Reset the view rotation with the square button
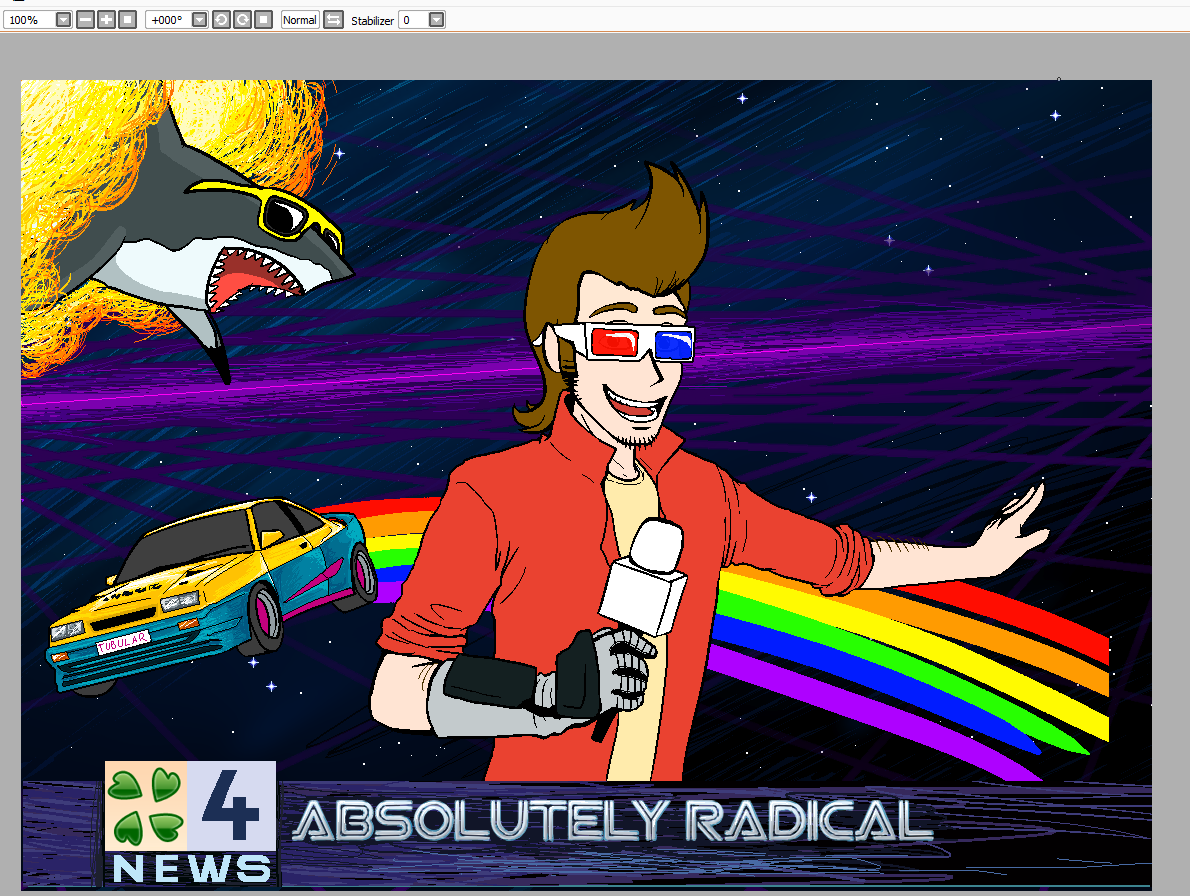Image resolution: width=1190 pixels, height=896 pixels. 263,20
